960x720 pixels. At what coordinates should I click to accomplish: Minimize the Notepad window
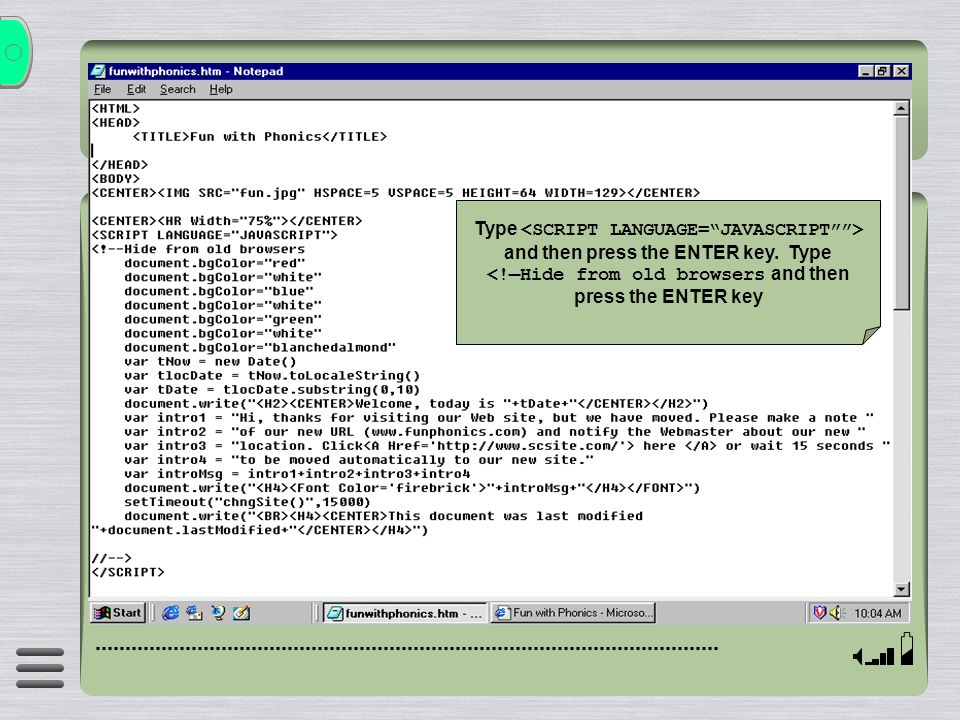point(865,71)
